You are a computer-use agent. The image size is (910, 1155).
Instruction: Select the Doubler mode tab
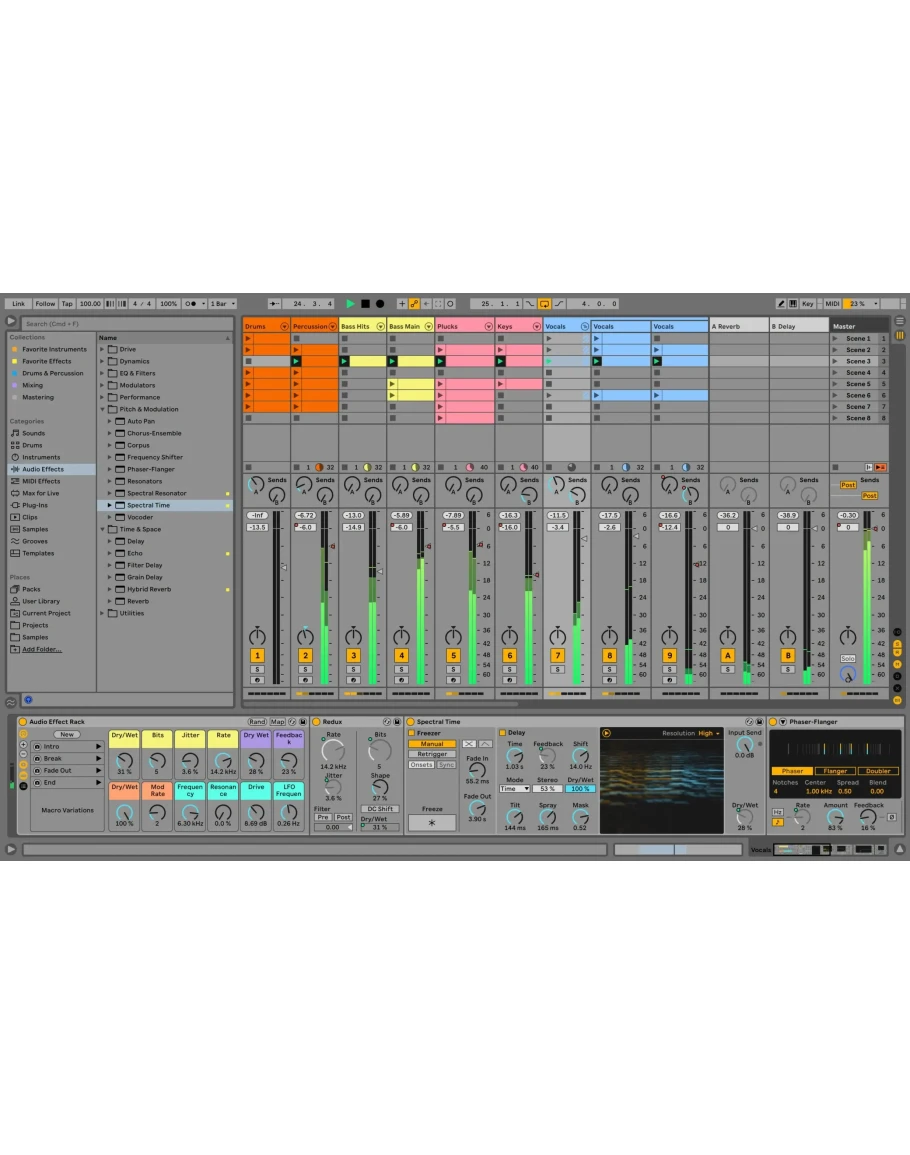[x=879, y=771]
